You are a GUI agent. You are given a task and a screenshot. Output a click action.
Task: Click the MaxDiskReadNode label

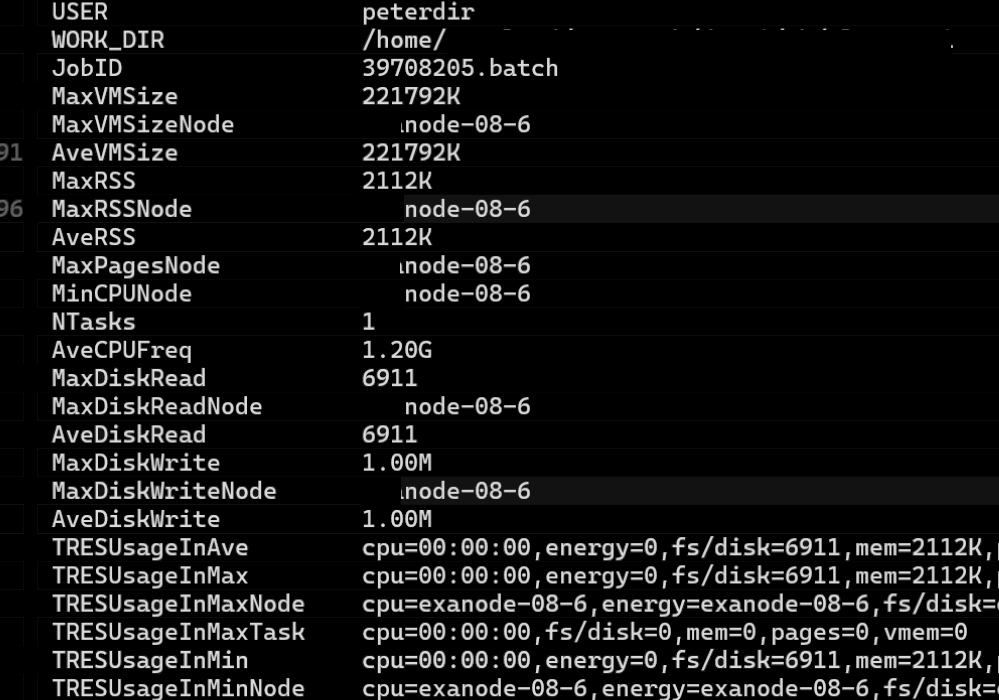[x=157, y=406]
